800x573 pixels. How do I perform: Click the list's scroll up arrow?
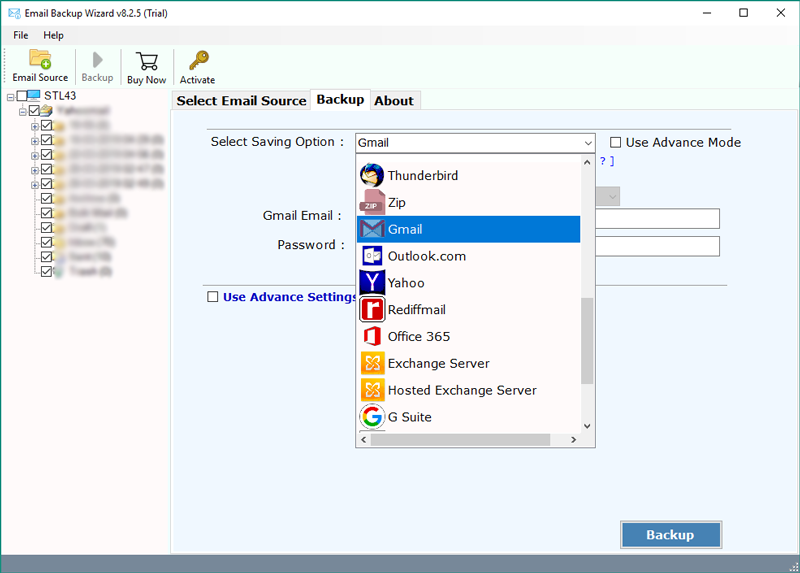tap(587, 162)
